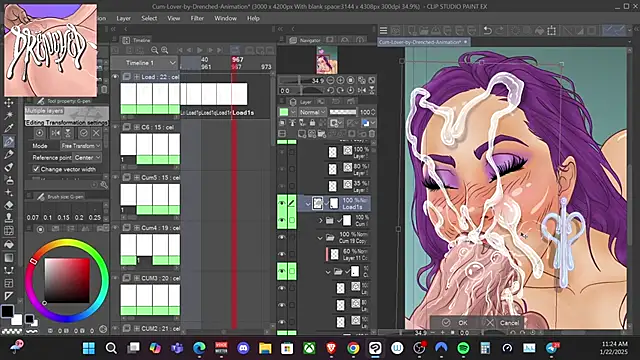Click the Undo arrow in top toolbar
The width and height of the screenshot is (640, 360).
coord(487,30)
